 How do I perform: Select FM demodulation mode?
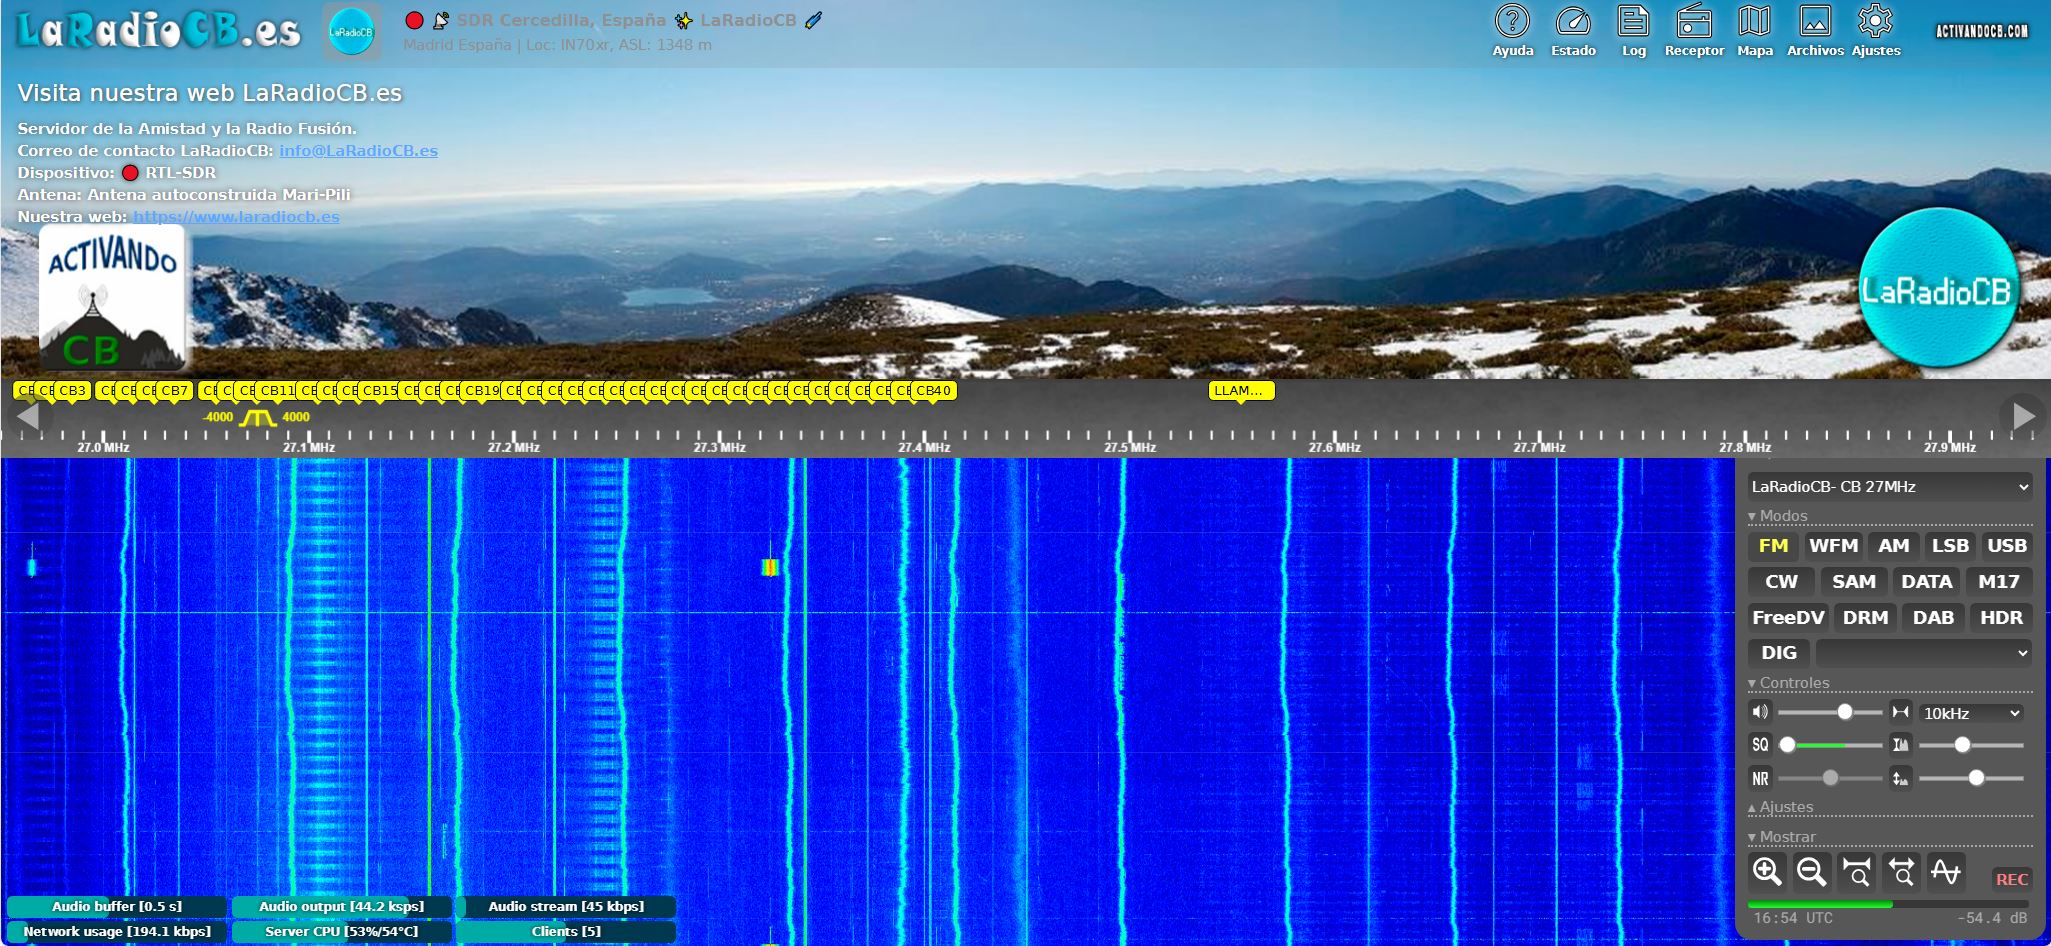(1773, 546)
